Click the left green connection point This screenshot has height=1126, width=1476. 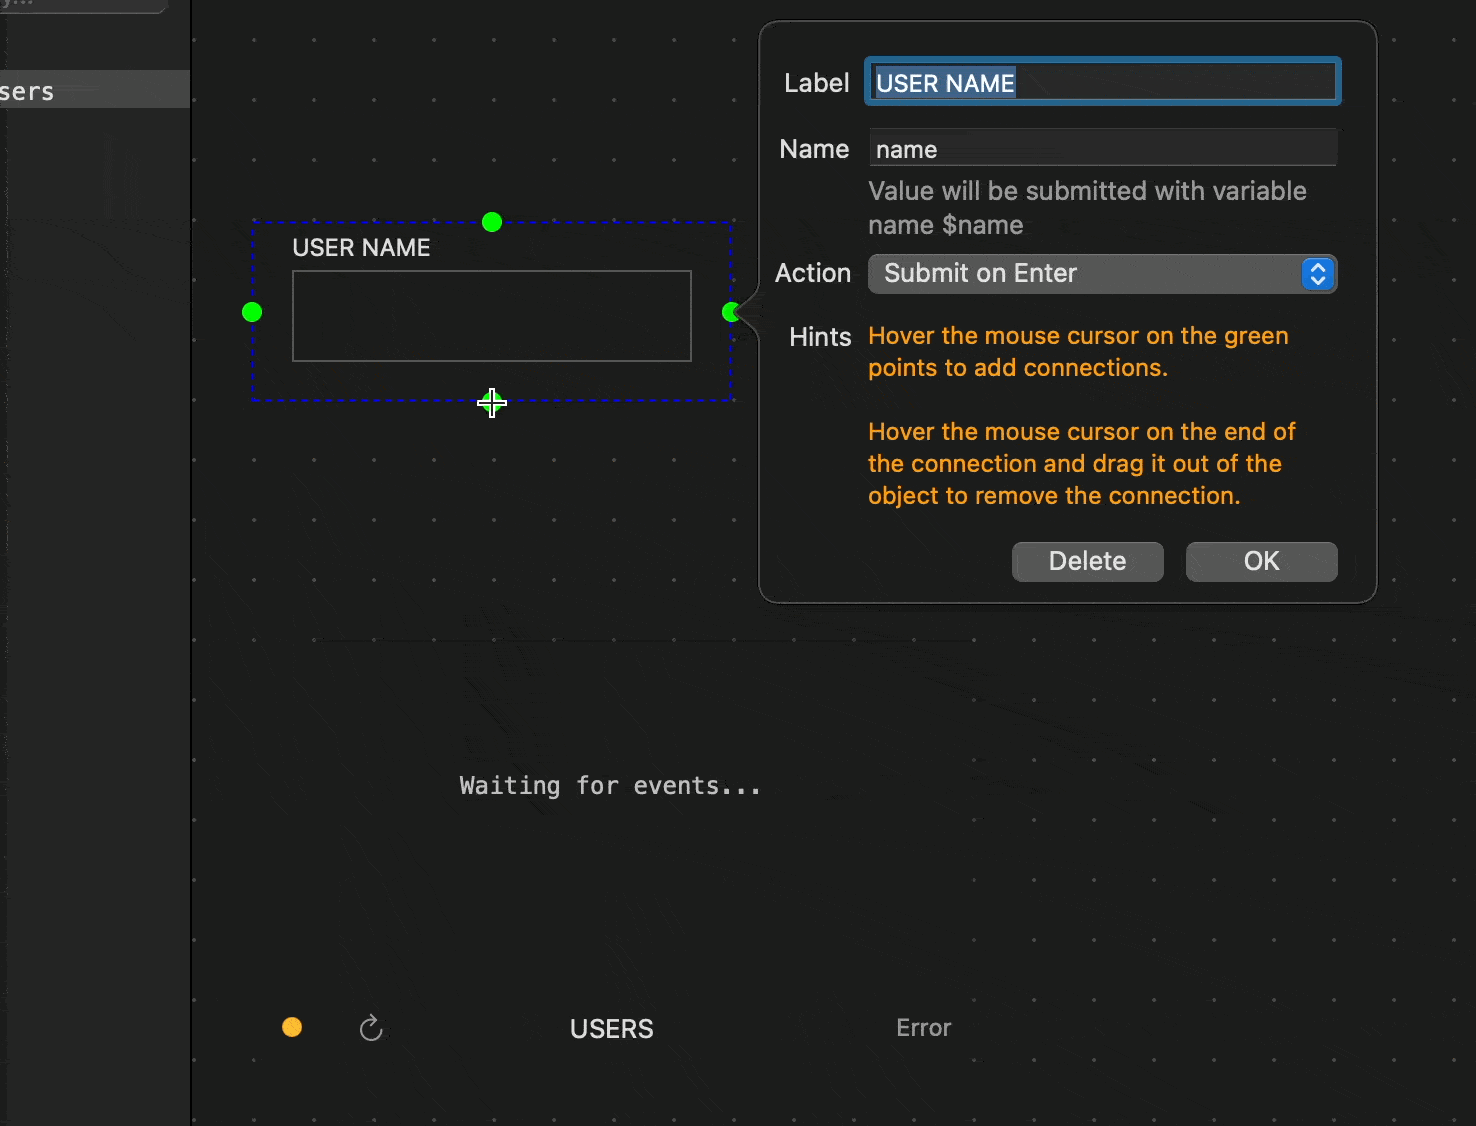click(252, 312)
